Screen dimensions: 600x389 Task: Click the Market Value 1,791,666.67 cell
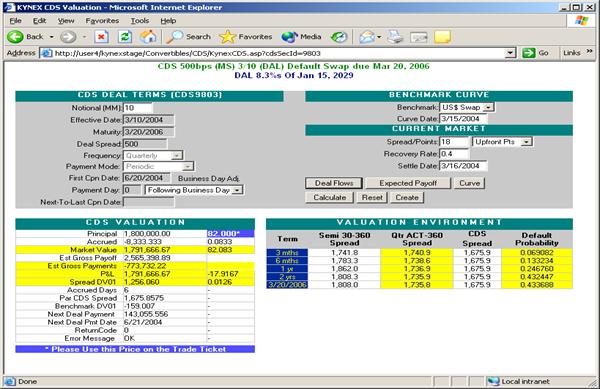click(x=165, y=250)
